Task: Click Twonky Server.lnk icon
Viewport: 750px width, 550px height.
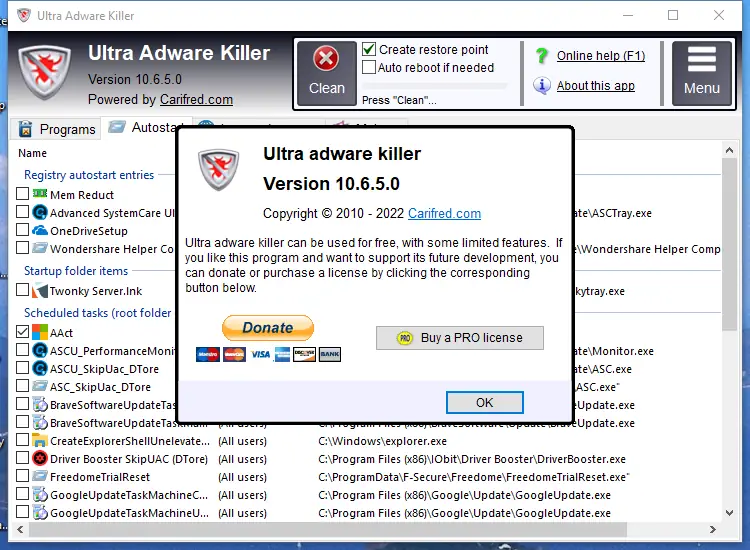Action: pos(40,291)
